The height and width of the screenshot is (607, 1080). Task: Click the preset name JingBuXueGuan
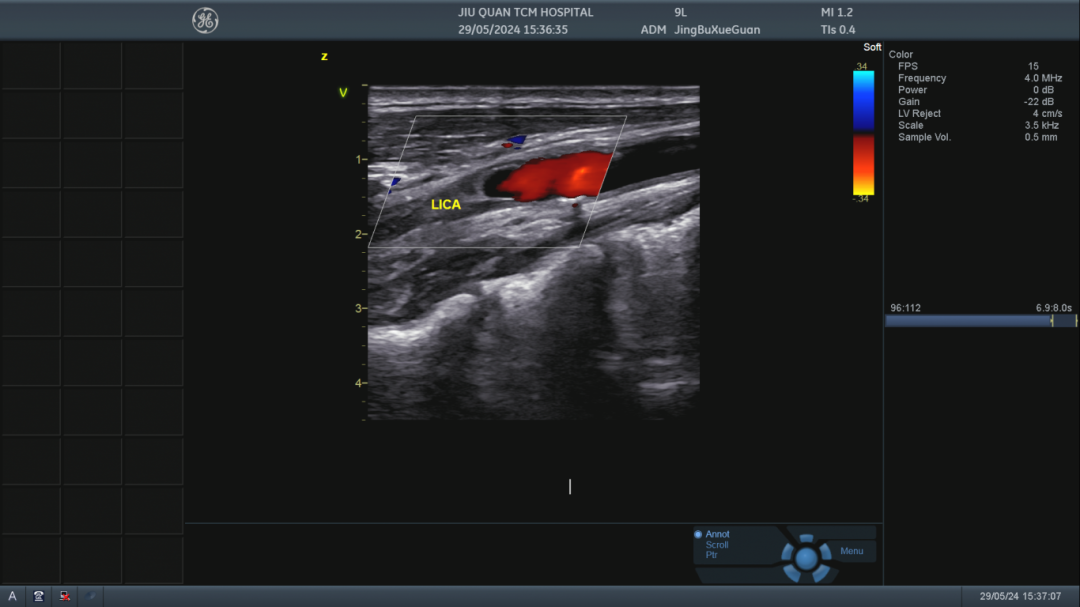click(x=717, y=30)
